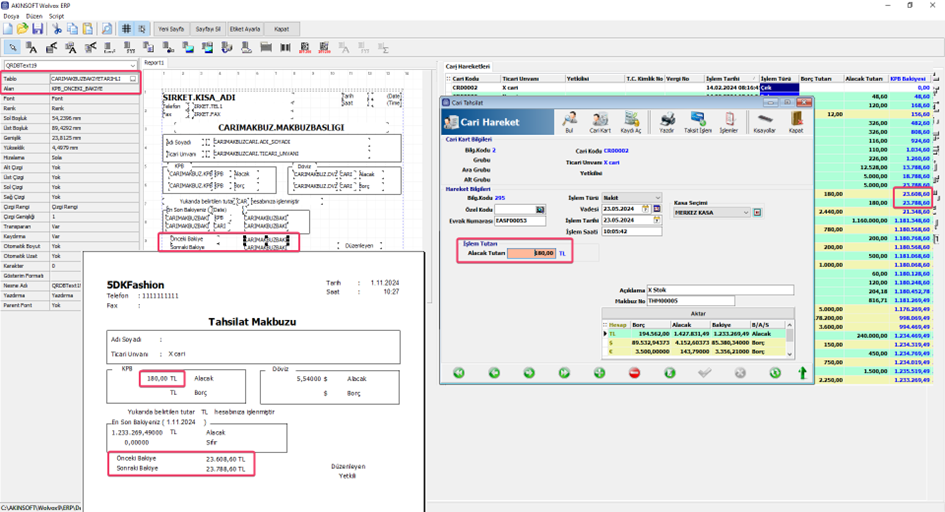Image resolution: width=945 pixels, height=512 pixels.
Task: Go to the last record
Action: pyautogui.click(x=564, y=373)
